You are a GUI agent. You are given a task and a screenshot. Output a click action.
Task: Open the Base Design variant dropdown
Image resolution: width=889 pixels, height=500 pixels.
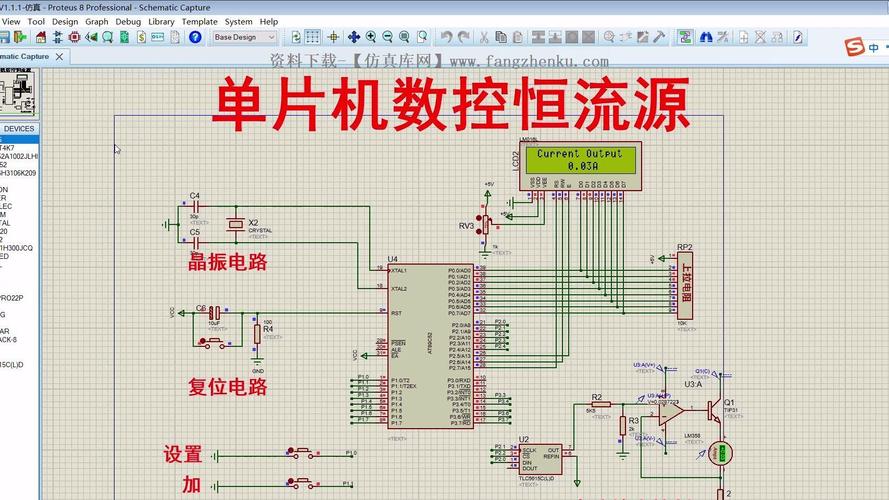[x=245, y=37]
